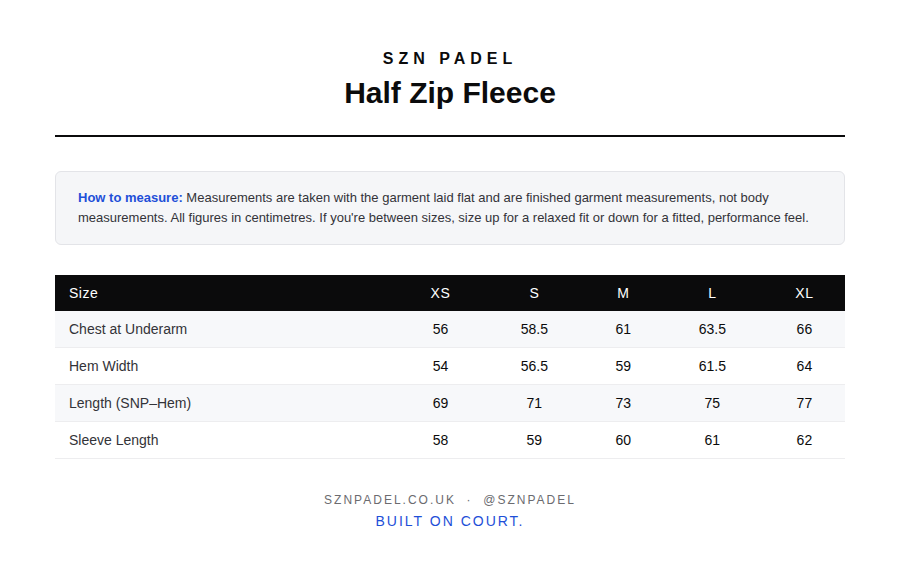Select the 56.5 hem width value

[x=534, y=366]
